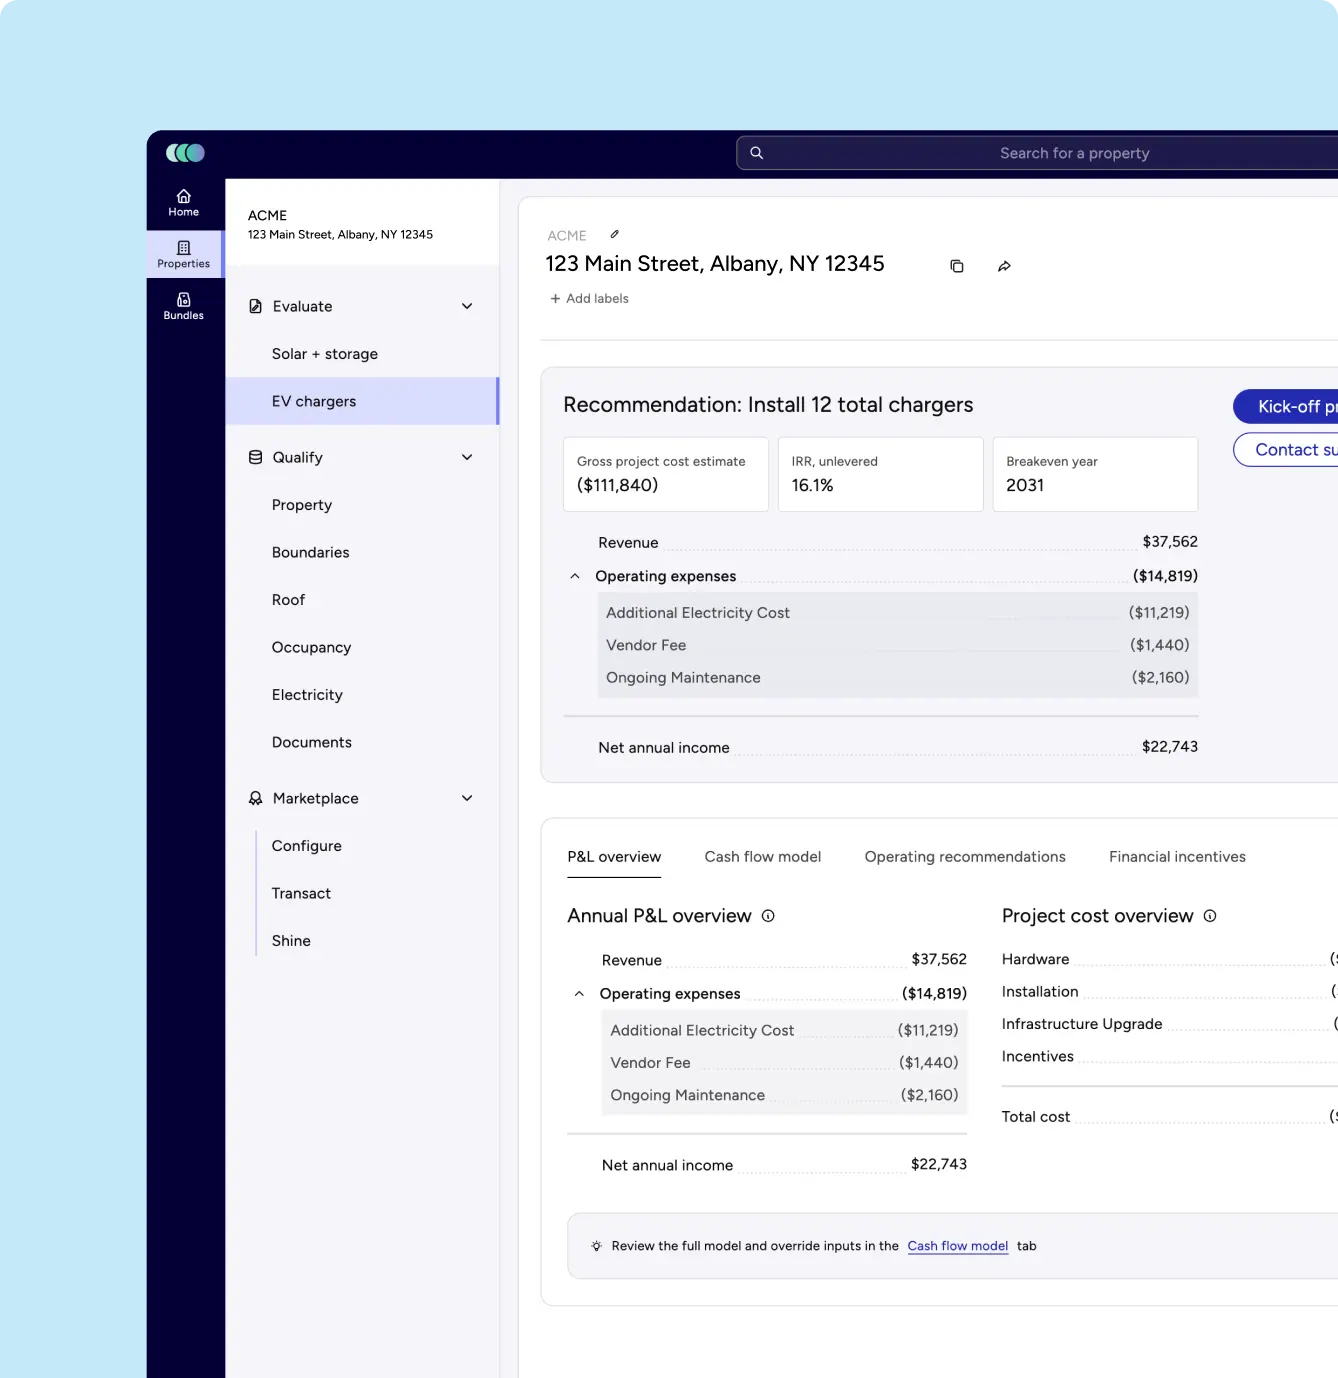
Task: Click Revenue $37,562 in Annual P&L overview
Action: [784, 960]
